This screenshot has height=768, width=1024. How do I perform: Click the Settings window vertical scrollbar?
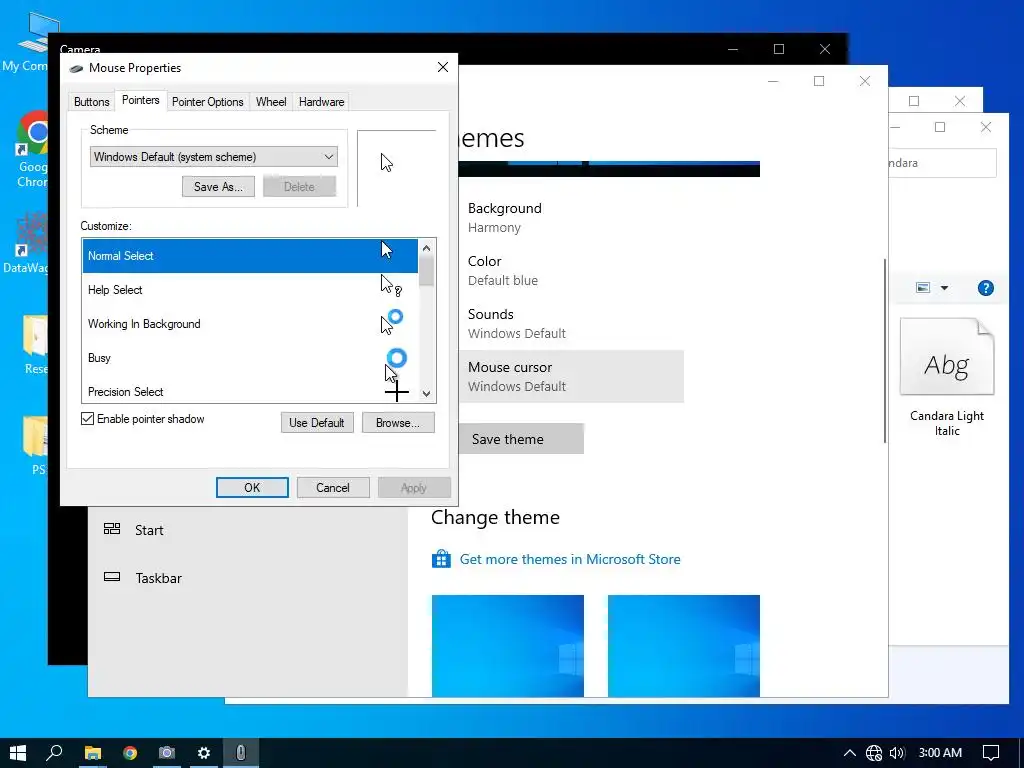885,351
